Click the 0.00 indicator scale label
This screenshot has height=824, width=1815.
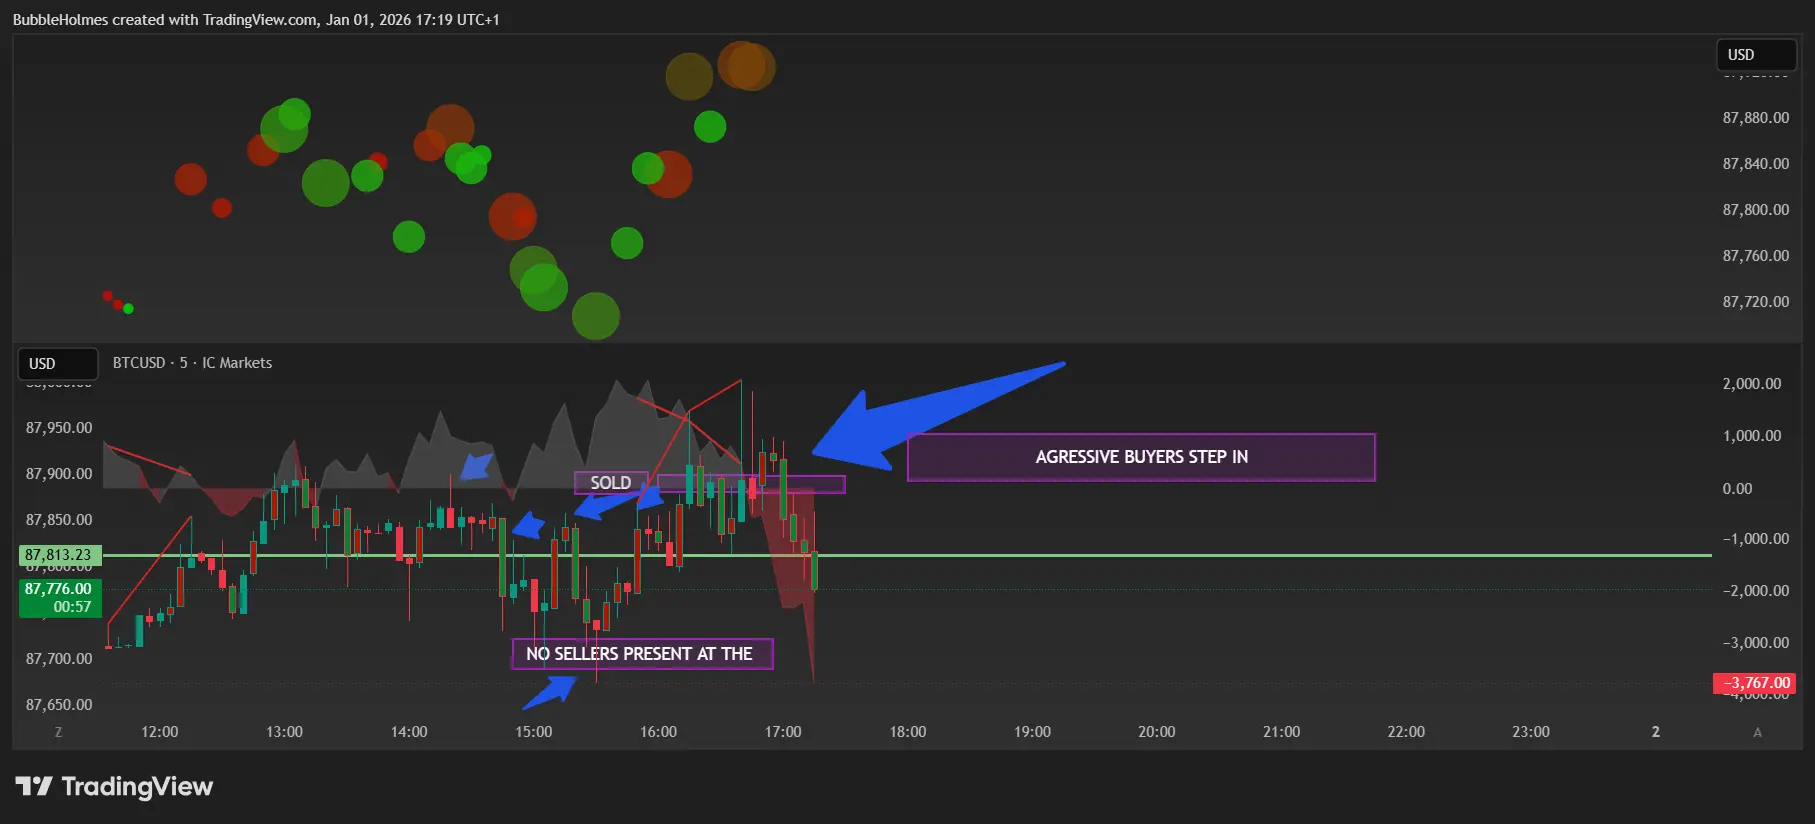tap(1737, 489)
